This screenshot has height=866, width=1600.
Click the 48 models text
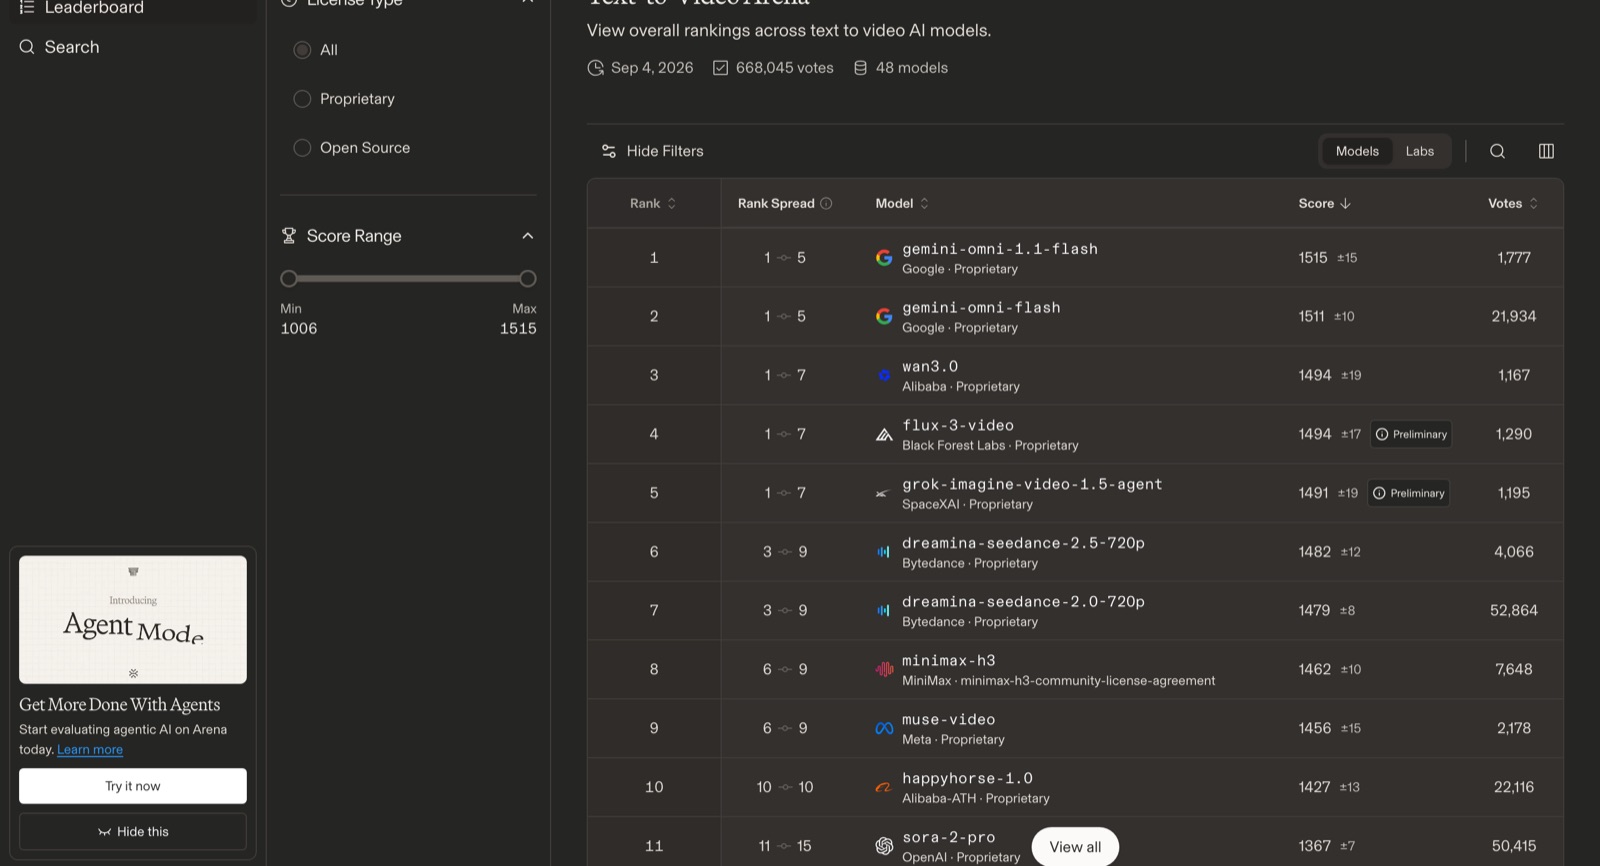click(912, 68)
